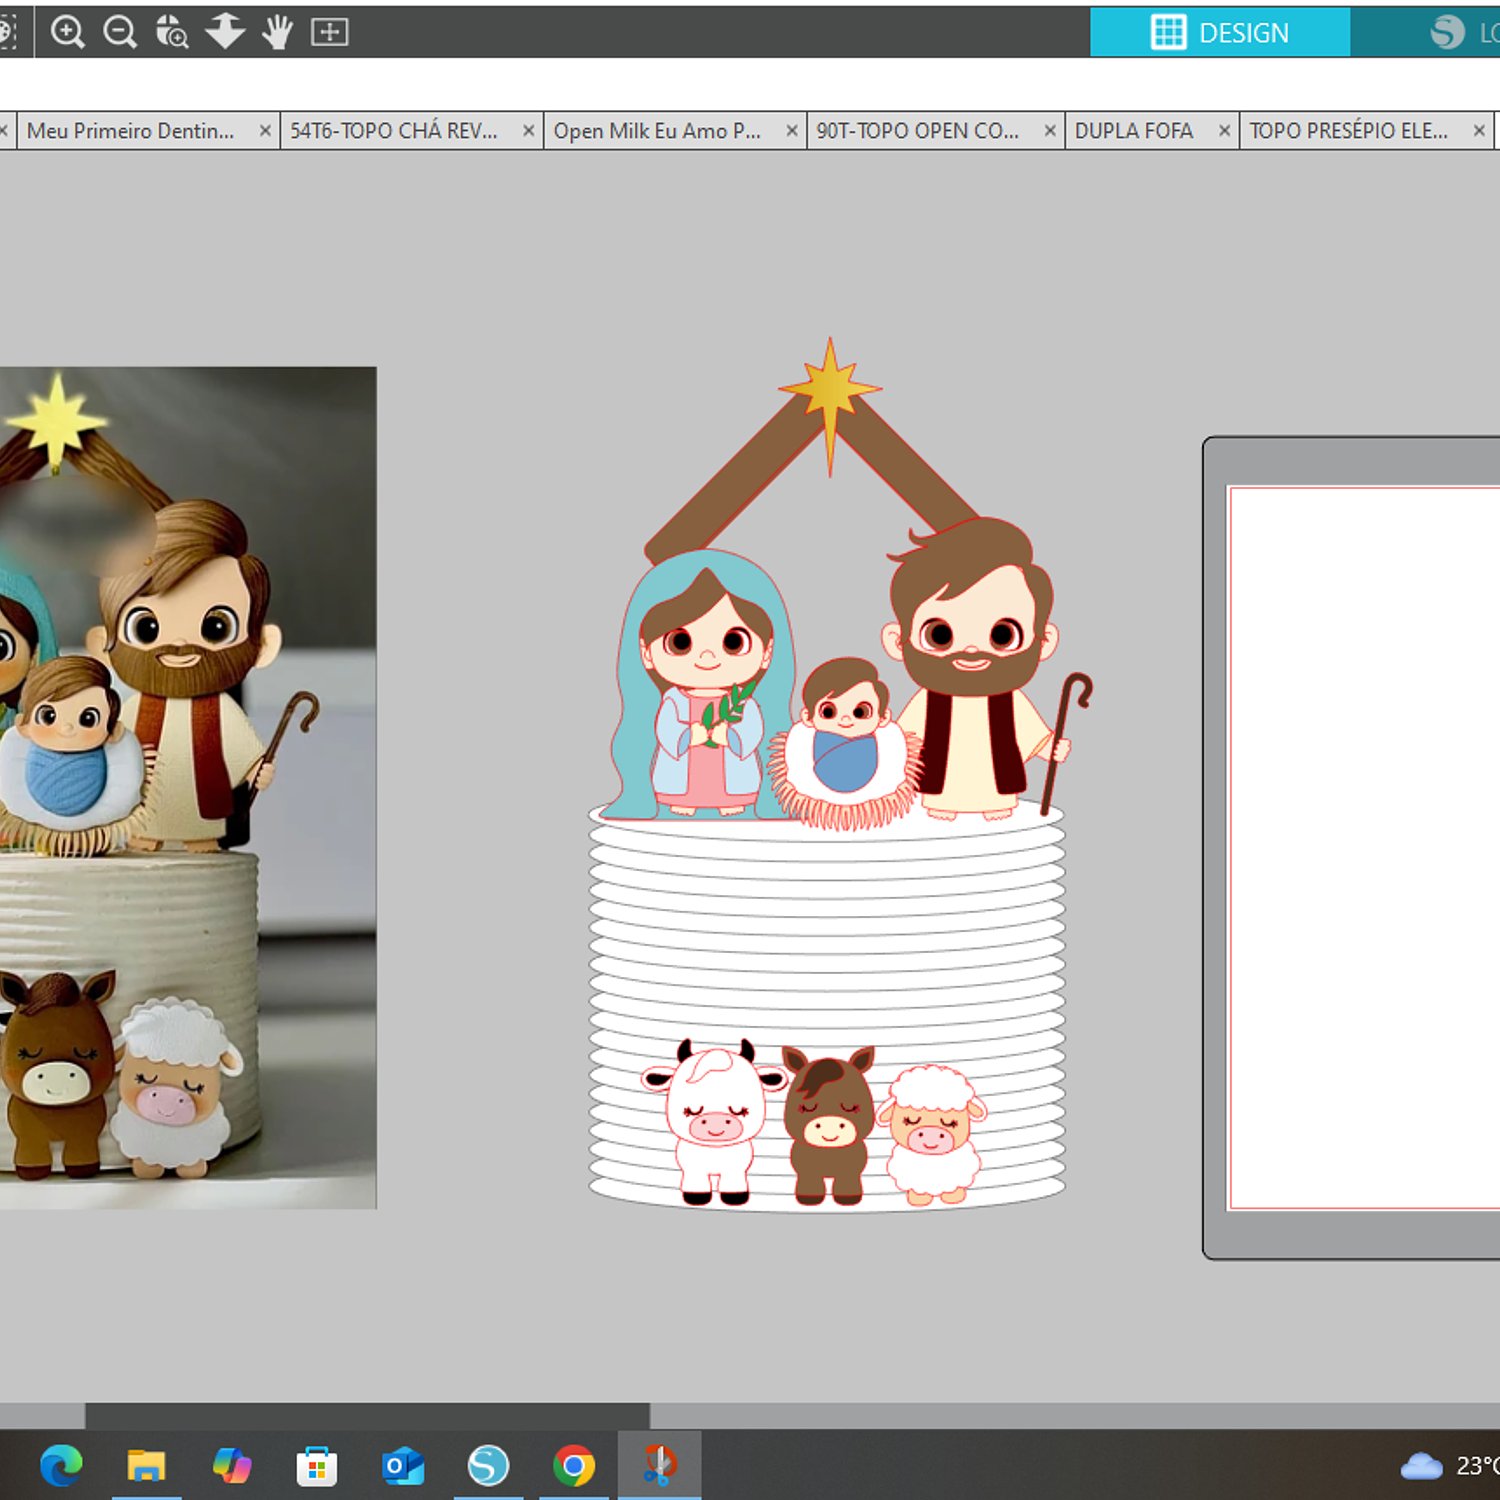Open the Design workspace tab

[x=1220, y=32]
